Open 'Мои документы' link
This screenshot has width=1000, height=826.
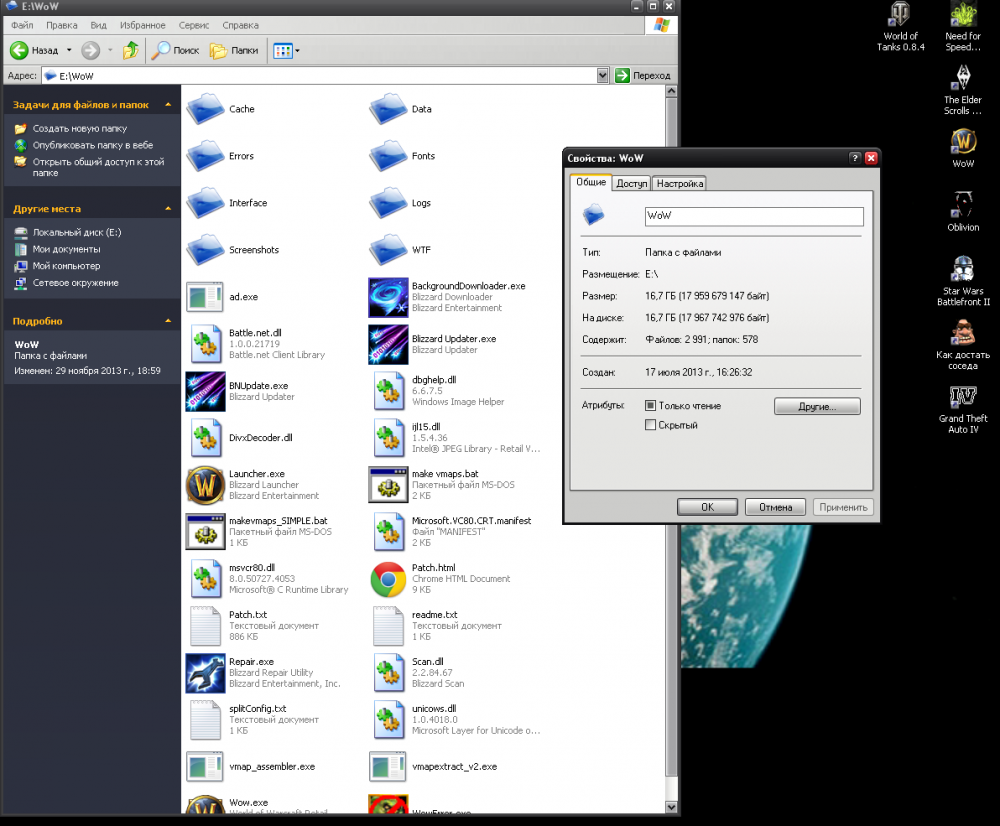click(66, 249)
